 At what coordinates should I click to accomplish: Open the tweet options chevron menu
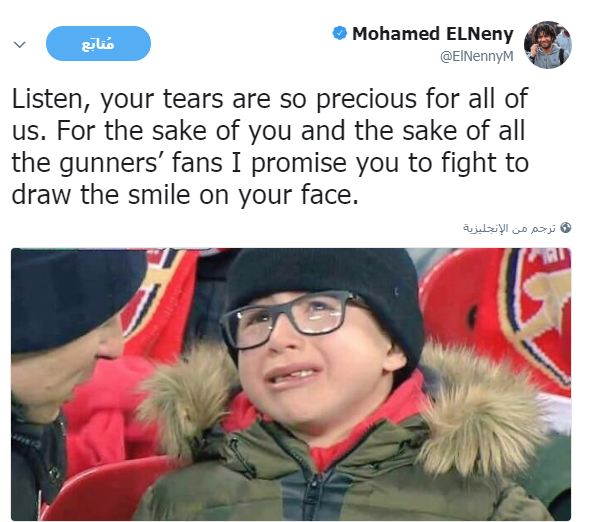[20, 44]
